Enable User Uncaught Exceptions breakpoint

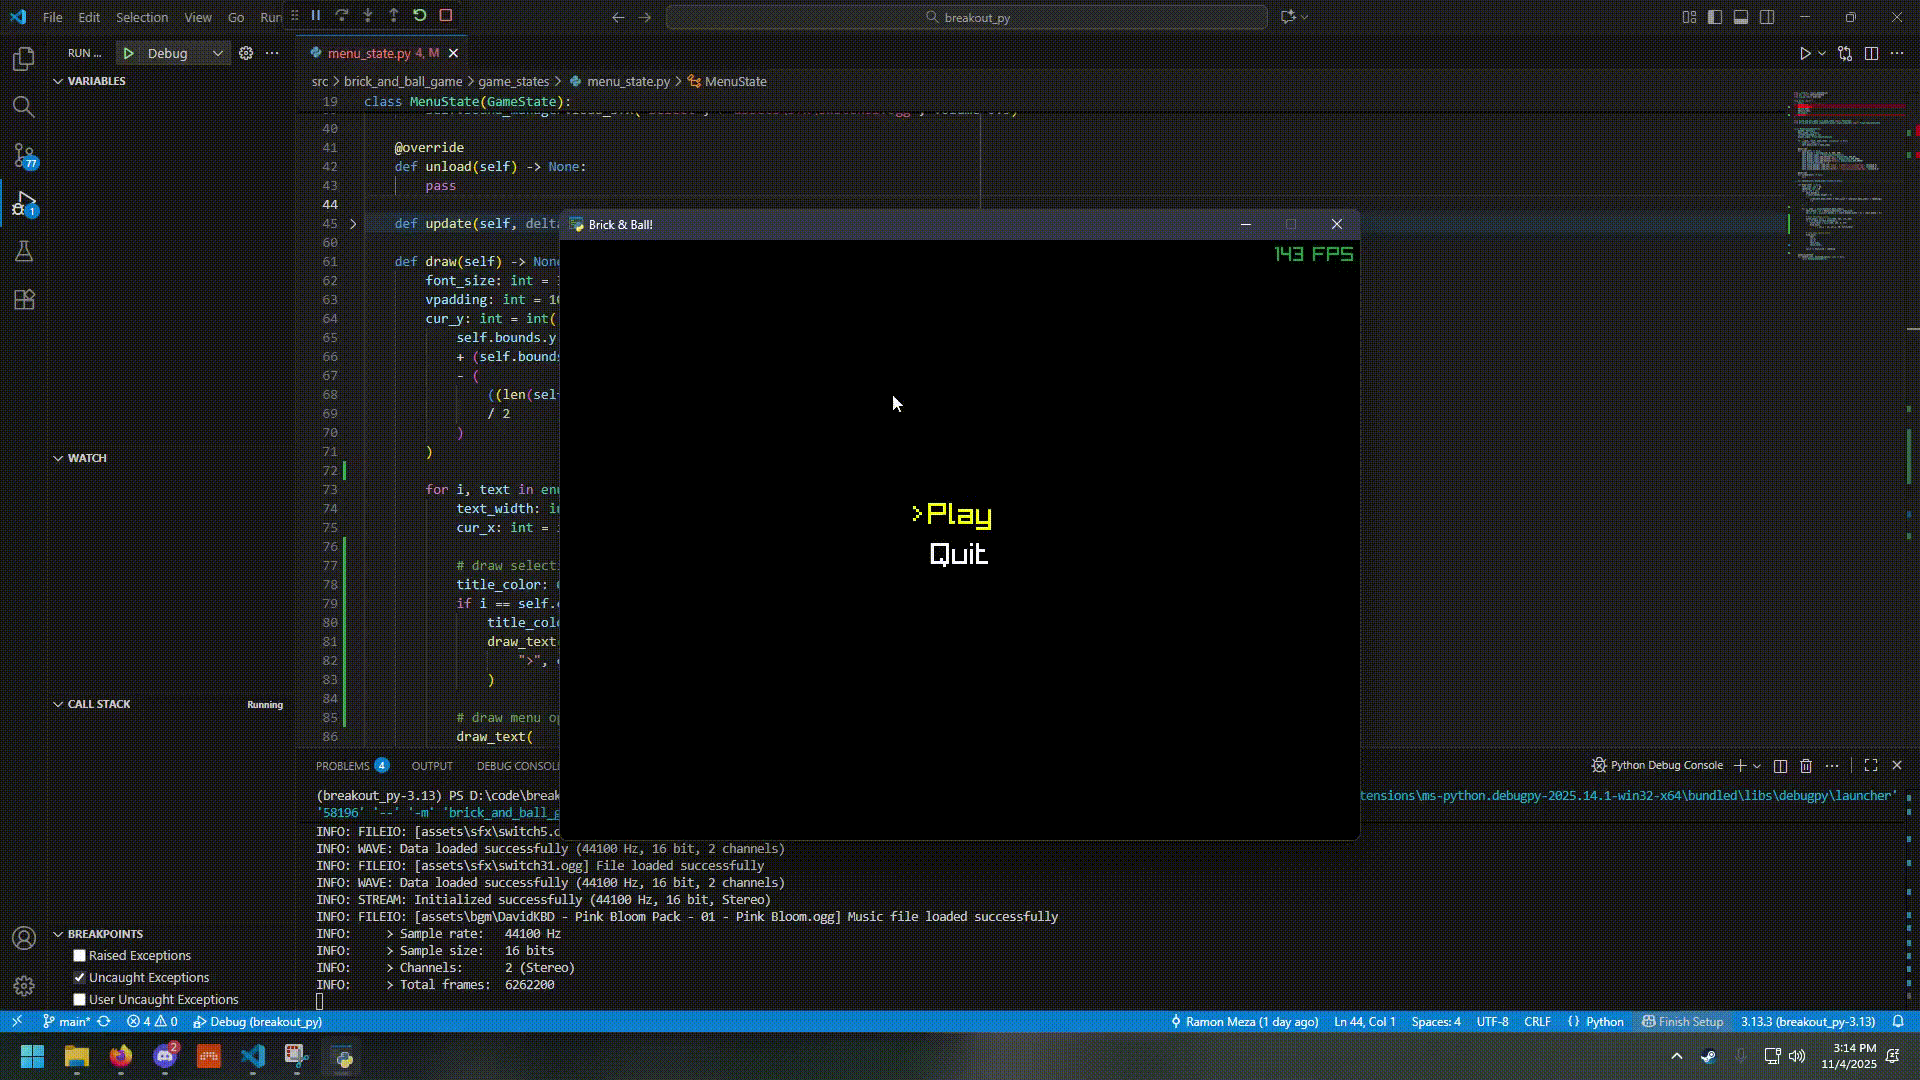pyautogui.click(x=80, y=1000)
